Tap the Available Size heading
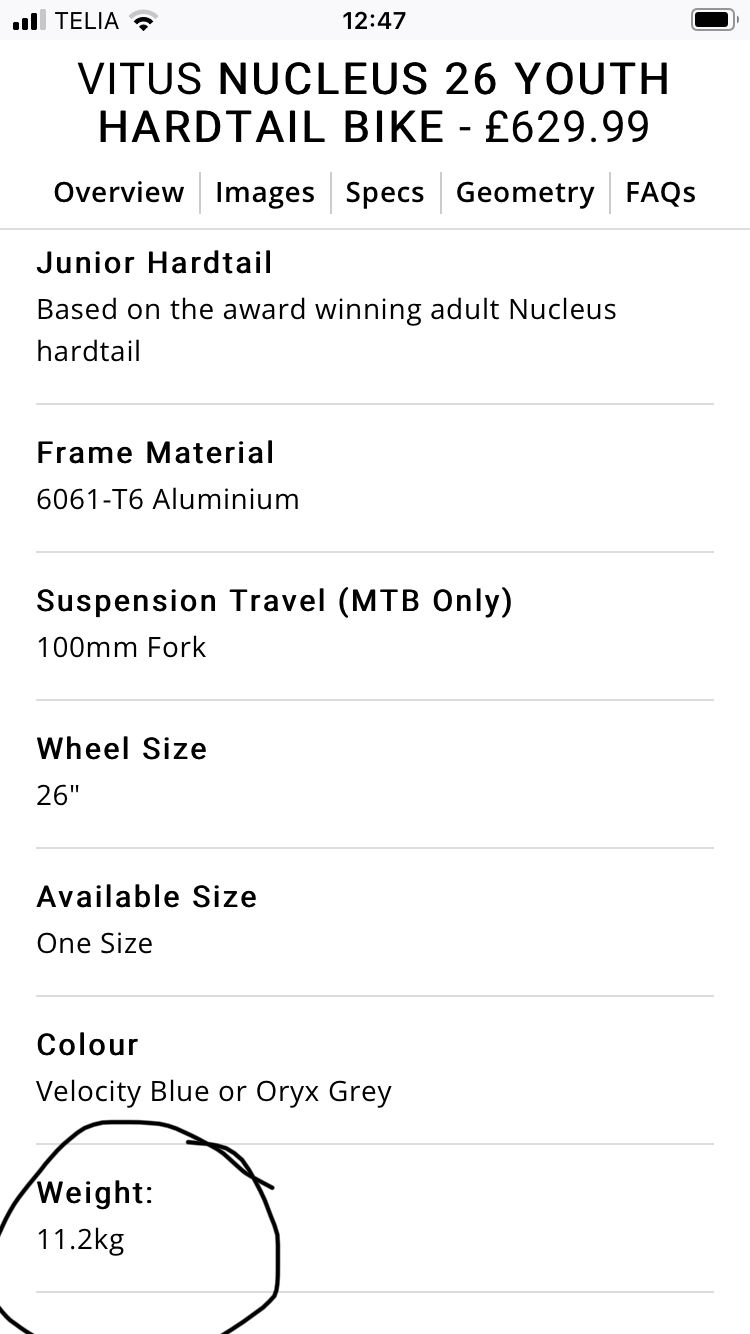 [147, 897]
